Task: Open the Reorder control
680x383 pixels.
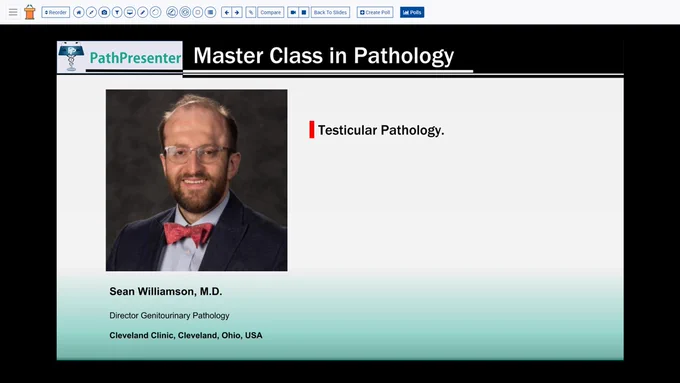Action: [56, 12]
